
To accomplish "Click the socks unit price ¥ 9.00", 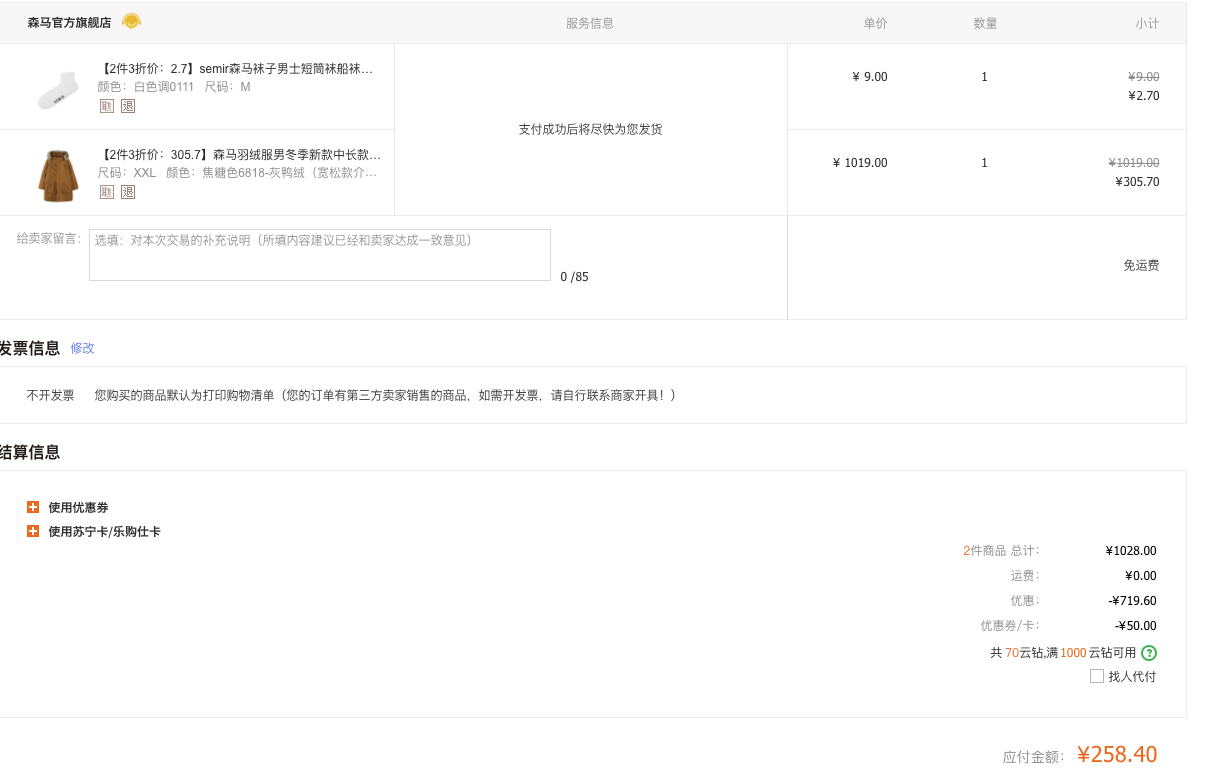I will 869,77.
